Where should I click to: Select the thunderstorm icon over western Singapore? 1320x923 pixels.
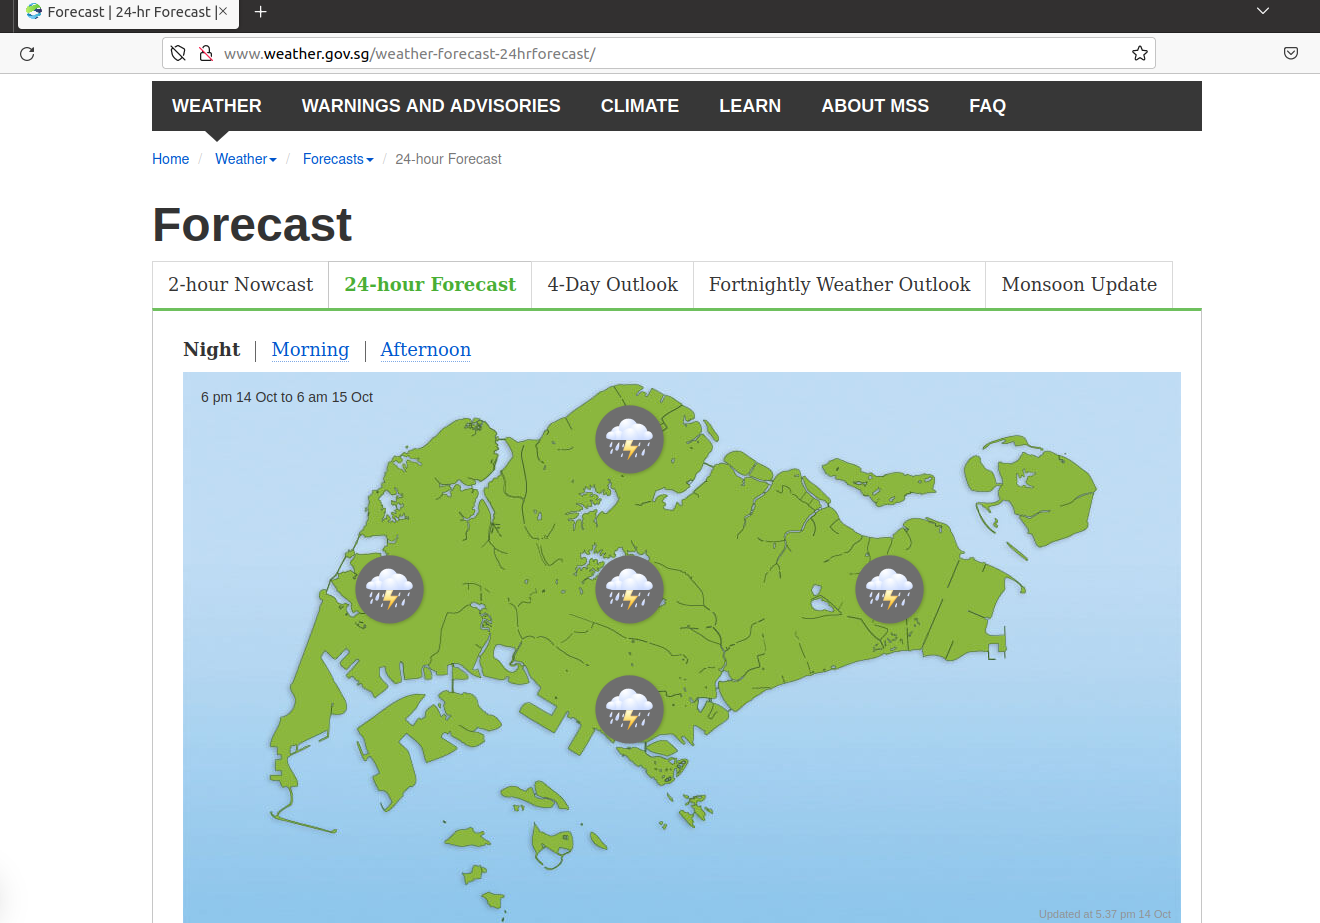[389, 589]
